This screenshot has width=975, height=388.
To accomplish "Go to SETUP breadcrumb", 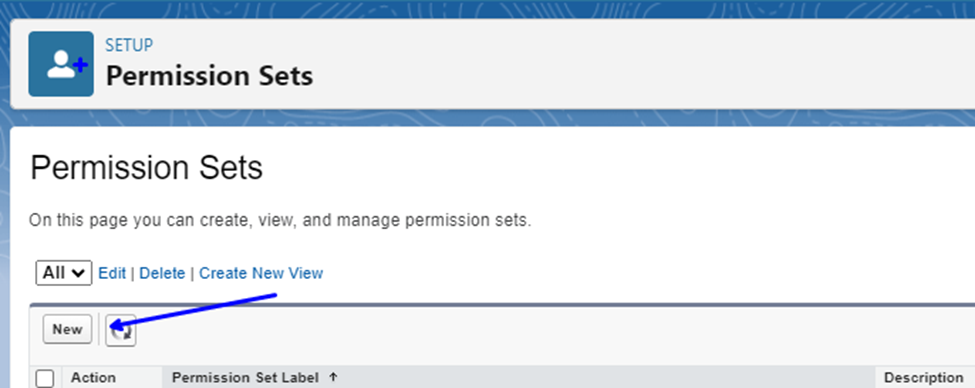I will pos(129,45).
